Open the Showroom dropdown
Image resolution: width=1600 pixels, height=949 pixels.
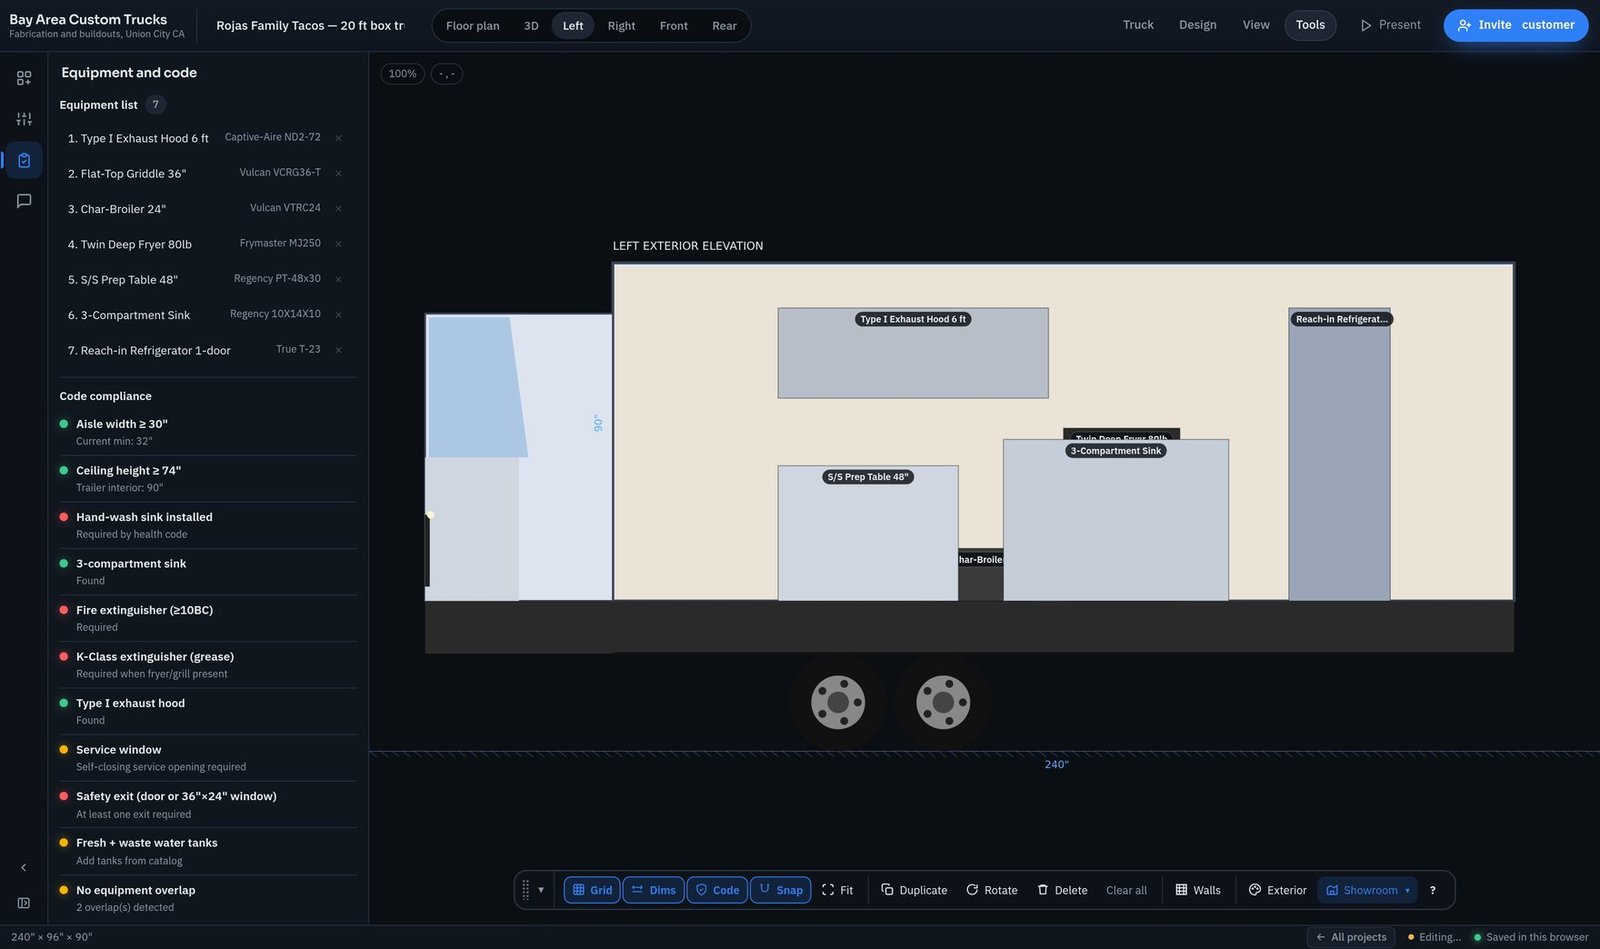[x=1368, y=890]
